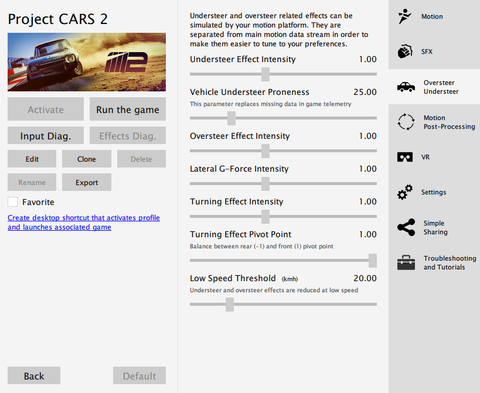Open Effects Diag. button
This screenshot has width=480, height=393.
click(x=128, y=136)
